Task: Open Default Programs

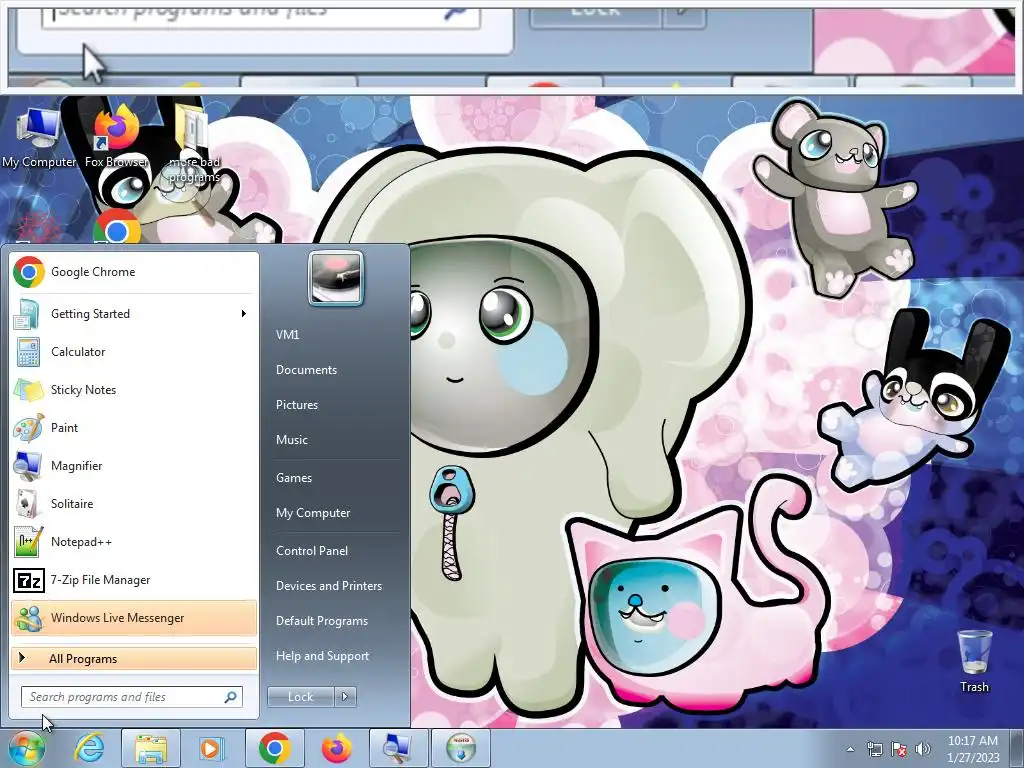Action: click(x=321, y=621)
